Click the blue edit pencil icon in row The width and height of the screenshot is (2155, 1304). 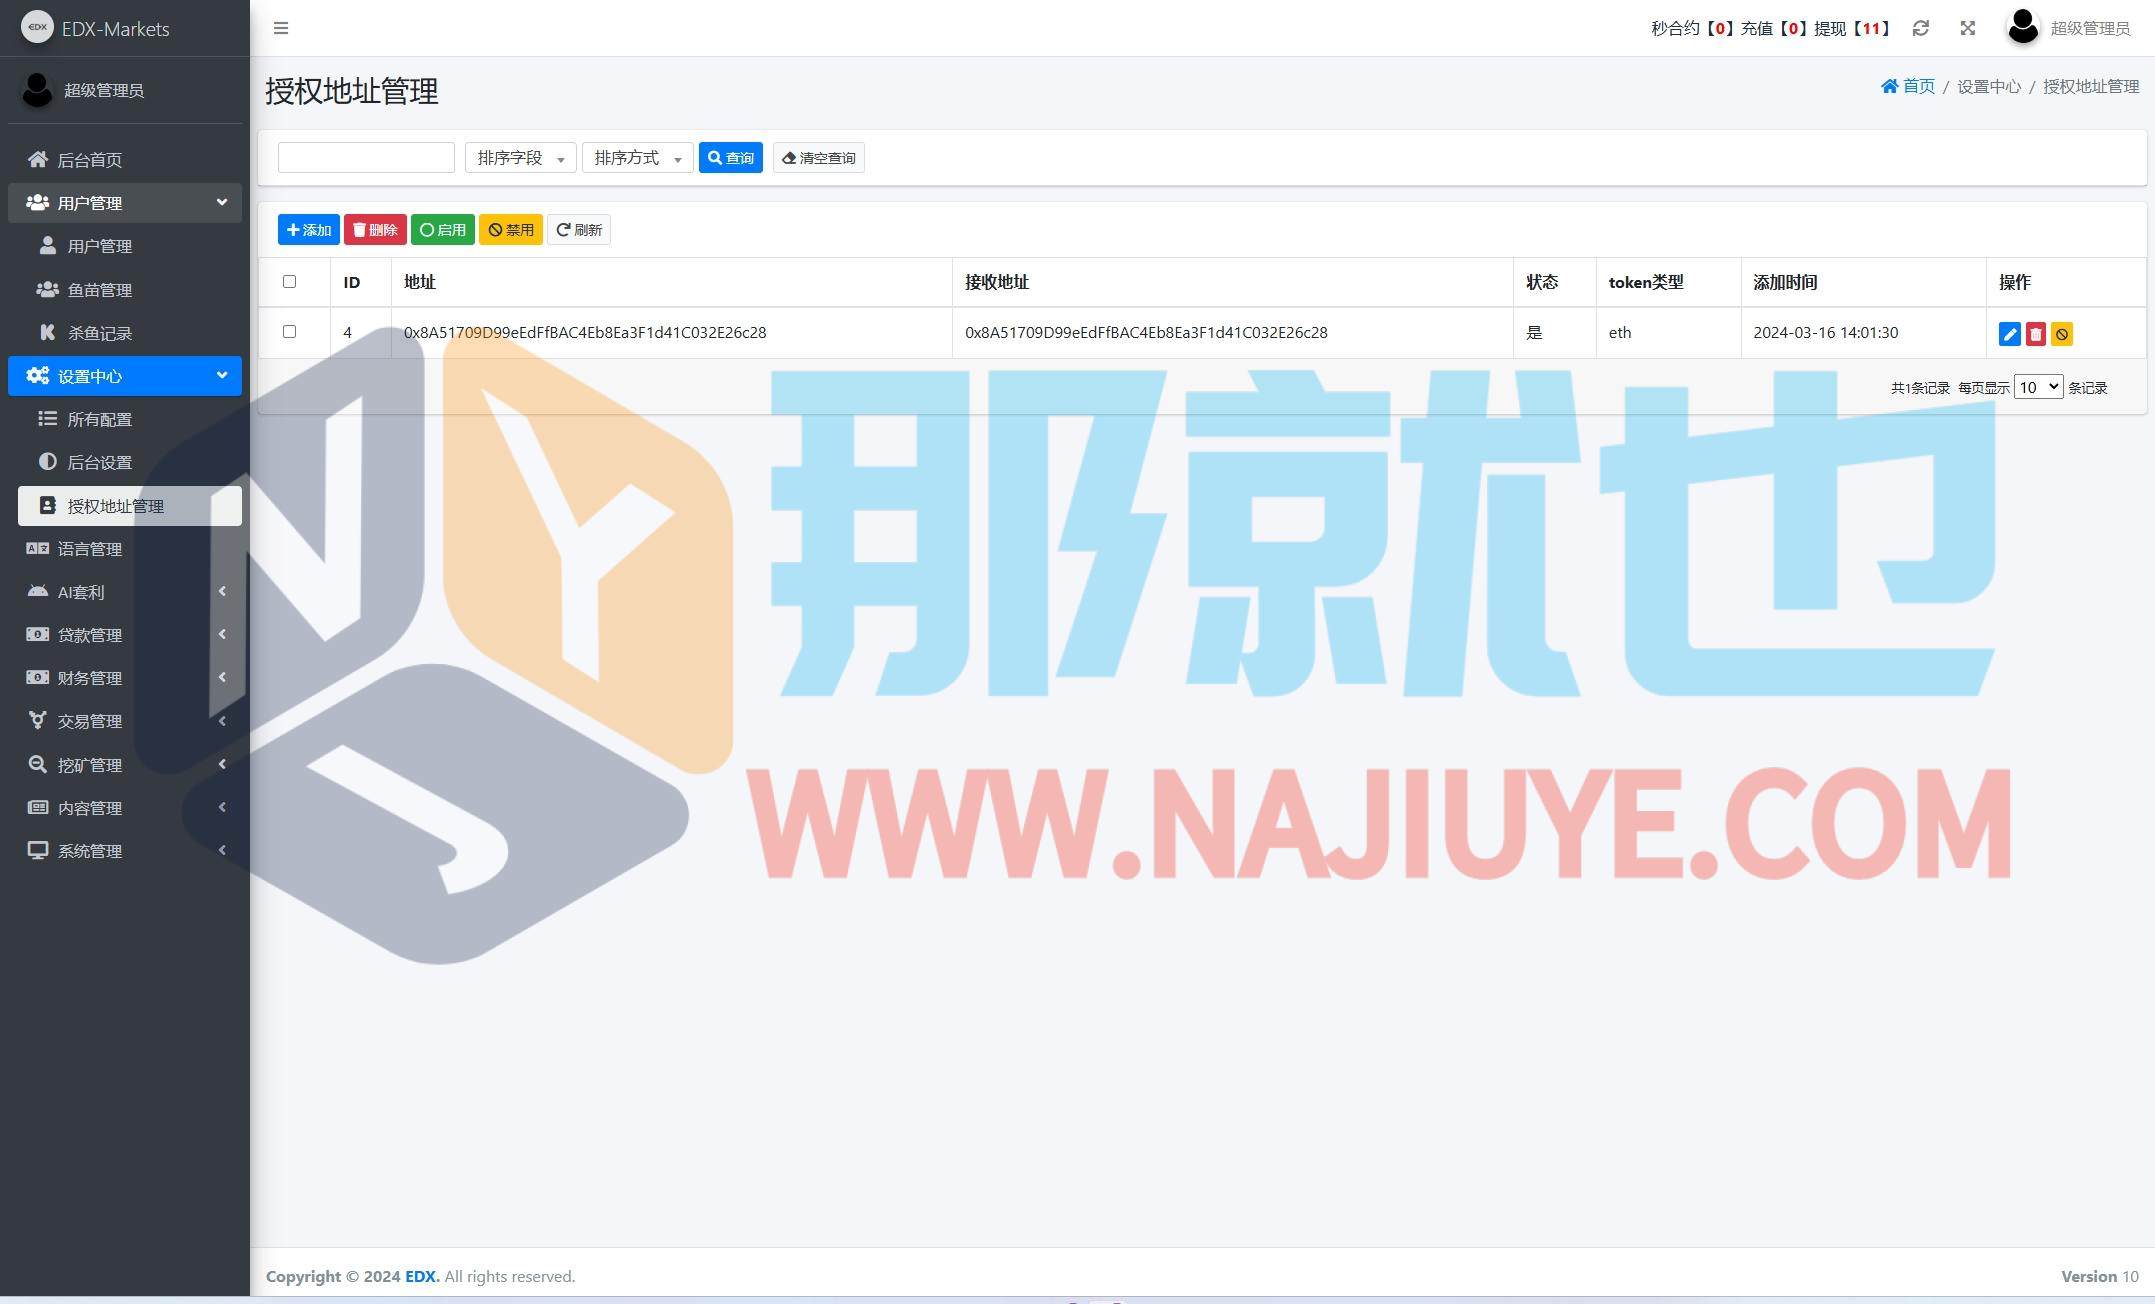[x=2009, y=334]
